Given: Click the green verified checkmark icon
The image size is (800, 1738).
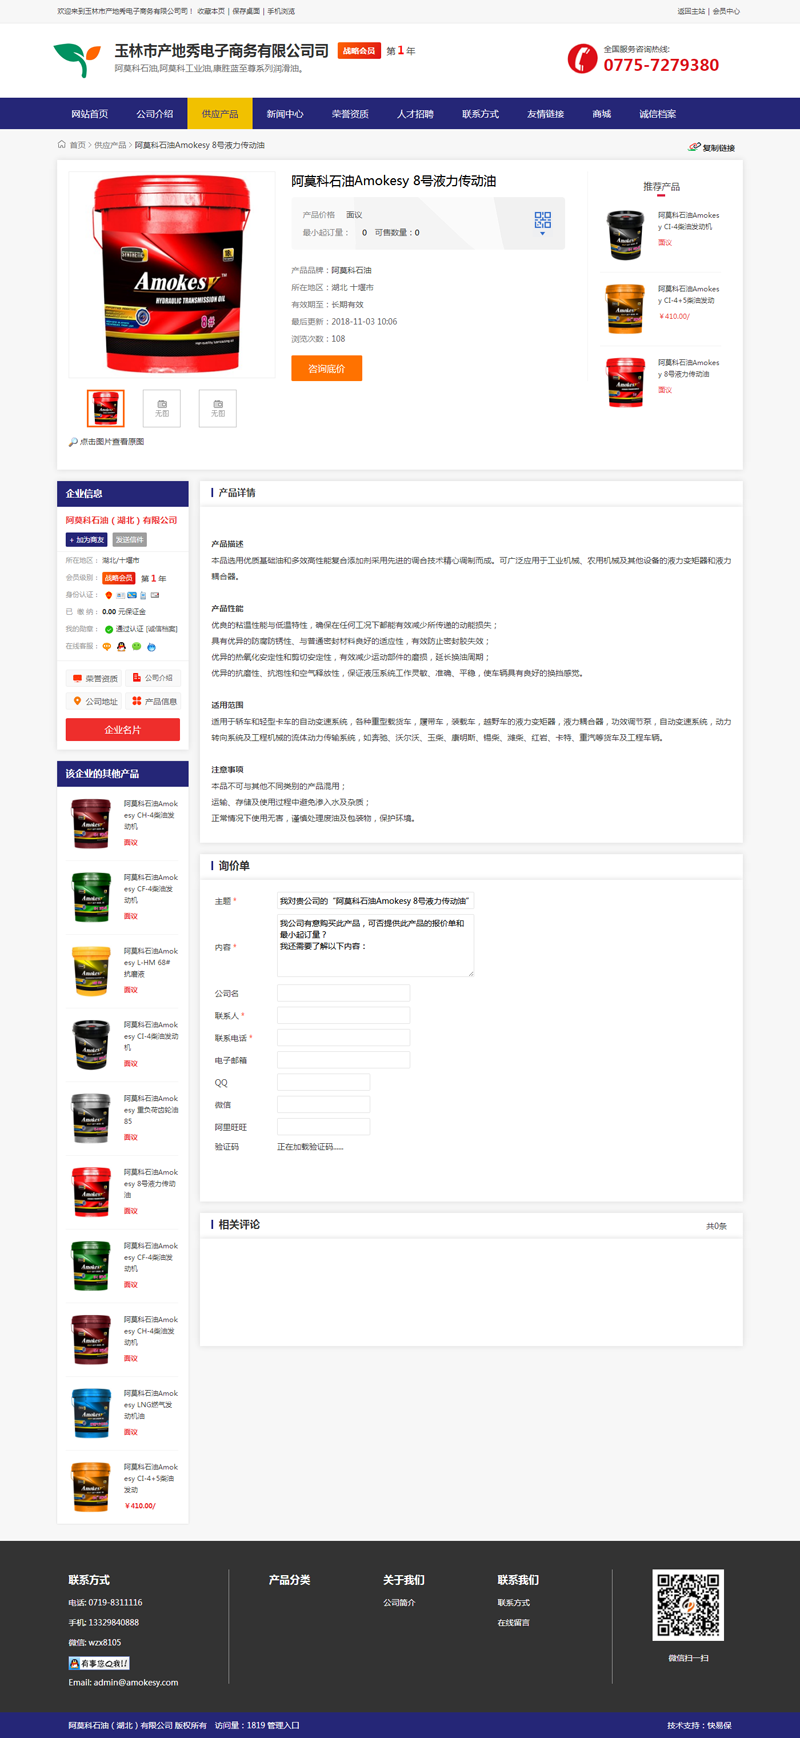Looking at the screenshot, I should pyautogui.click(x=109, y=629).
